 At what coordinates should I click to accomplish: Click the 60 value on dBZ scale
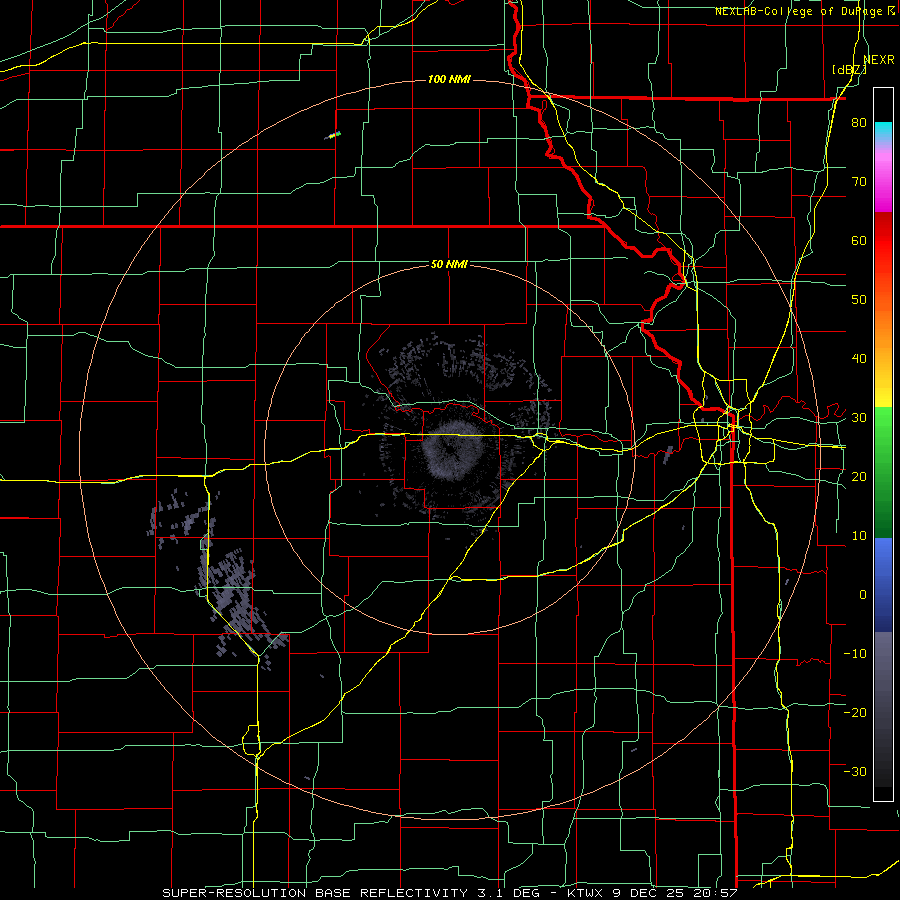(859, 240)
